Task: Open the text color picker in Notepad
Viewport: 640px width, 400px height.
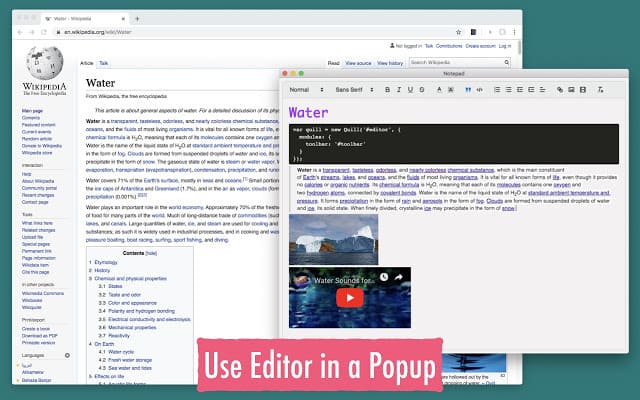Action: [x=439, y=90]
